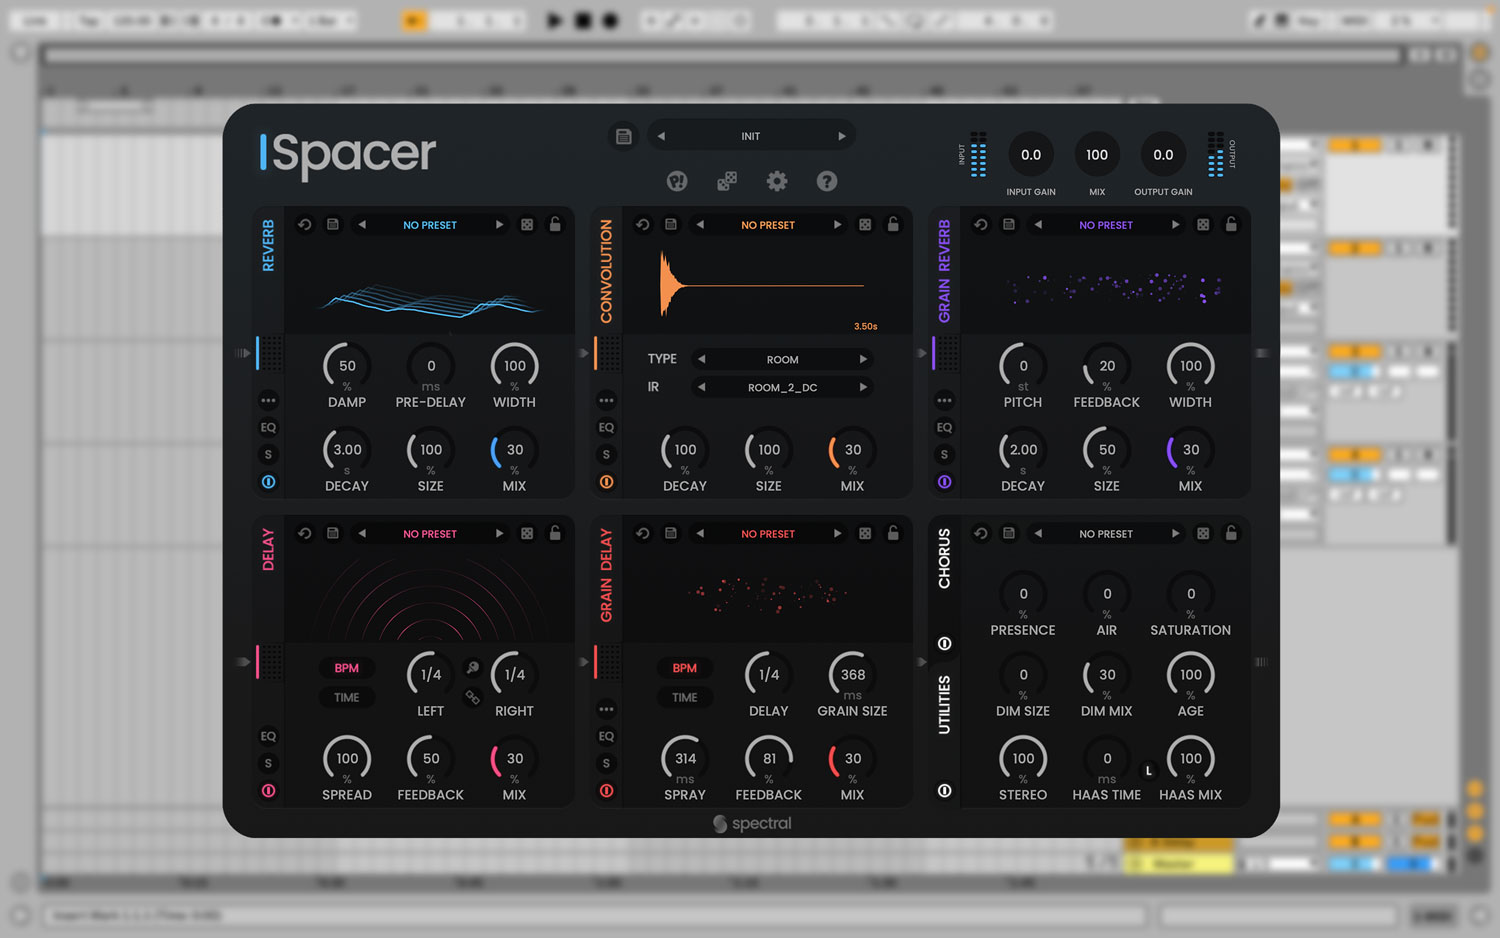Select next Grain Reverb preset arrow
Image resolution: width=1500 pixels, height=938 pixels.
1175,225
